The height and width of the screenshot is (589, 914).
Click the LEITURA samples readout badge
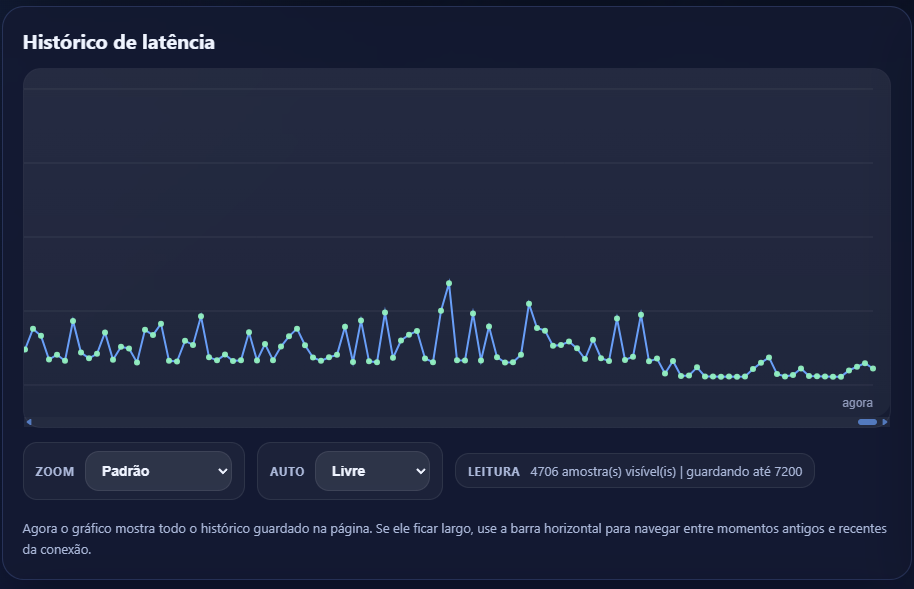[634, 471]
